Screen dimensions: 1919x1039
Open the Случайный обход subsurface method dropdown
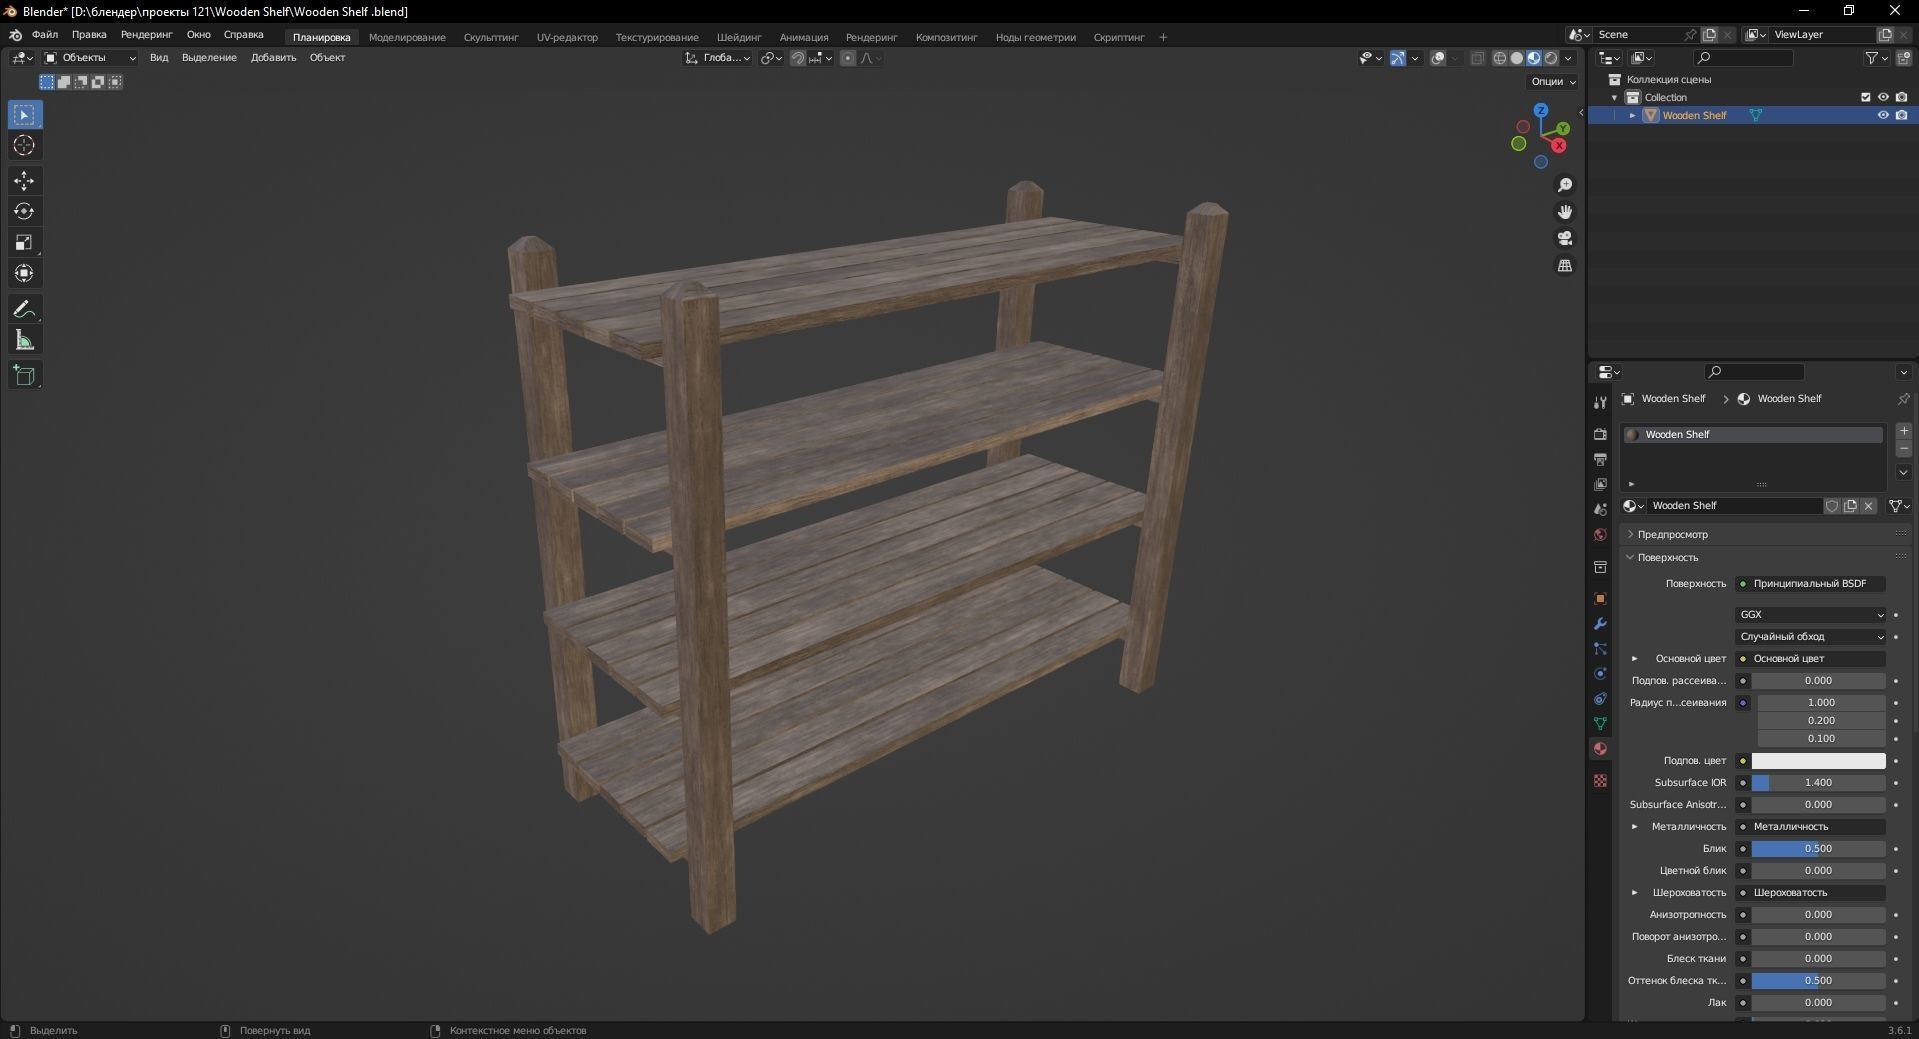pos(1811,637)
